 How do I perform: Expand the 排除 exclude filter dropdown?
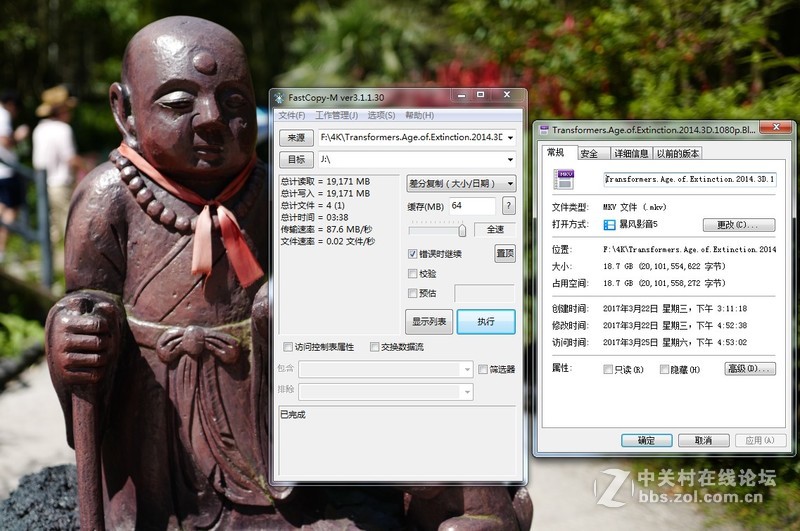click(467, 392)
